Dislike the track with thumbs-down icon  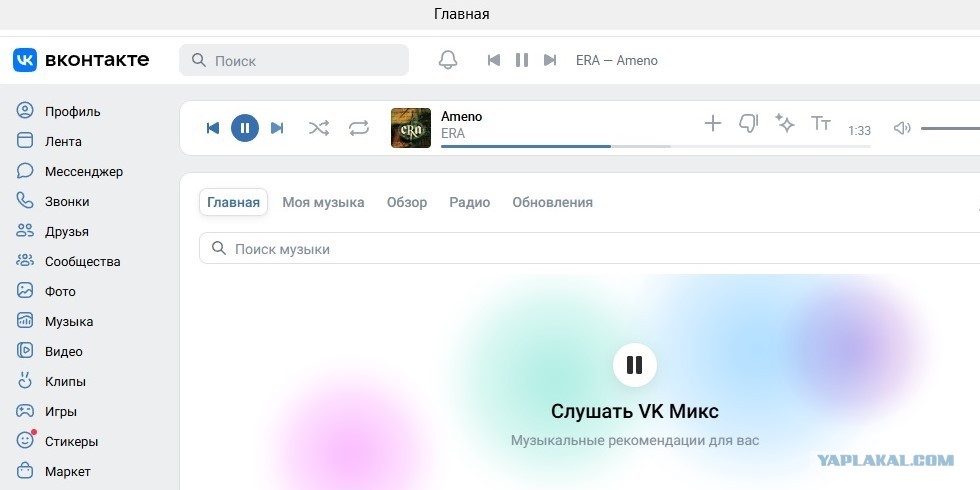(748, 123)
